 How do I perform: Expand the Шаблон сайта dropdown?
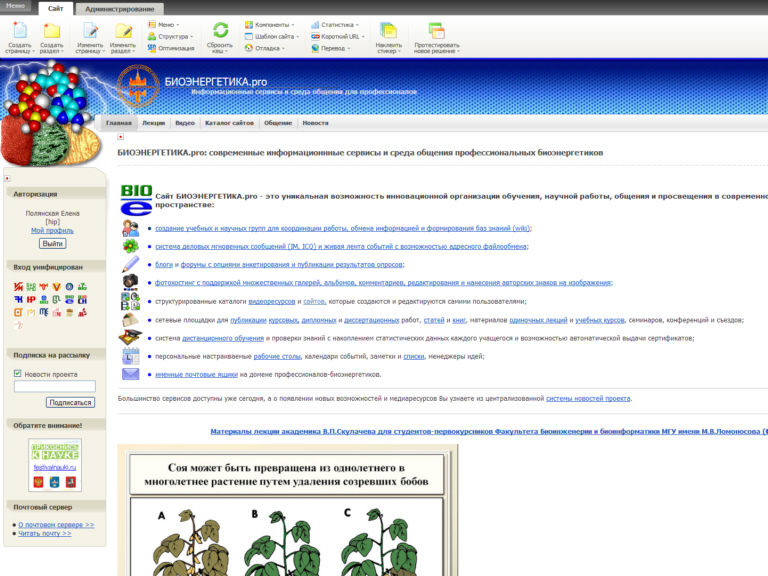pyautogui.click(x=272, y=36)
